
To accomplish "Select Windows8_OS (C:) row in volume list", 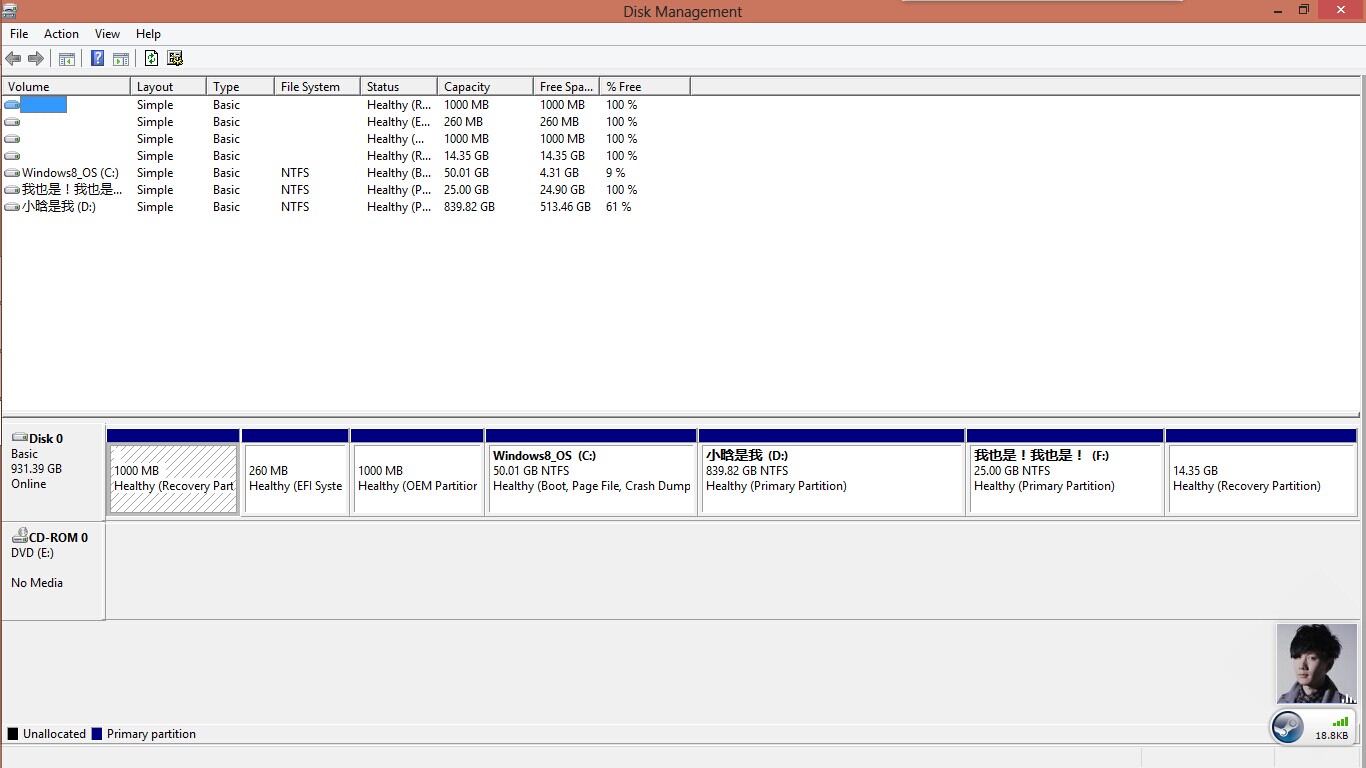I will pyautogui.click(x=70, y=173).
